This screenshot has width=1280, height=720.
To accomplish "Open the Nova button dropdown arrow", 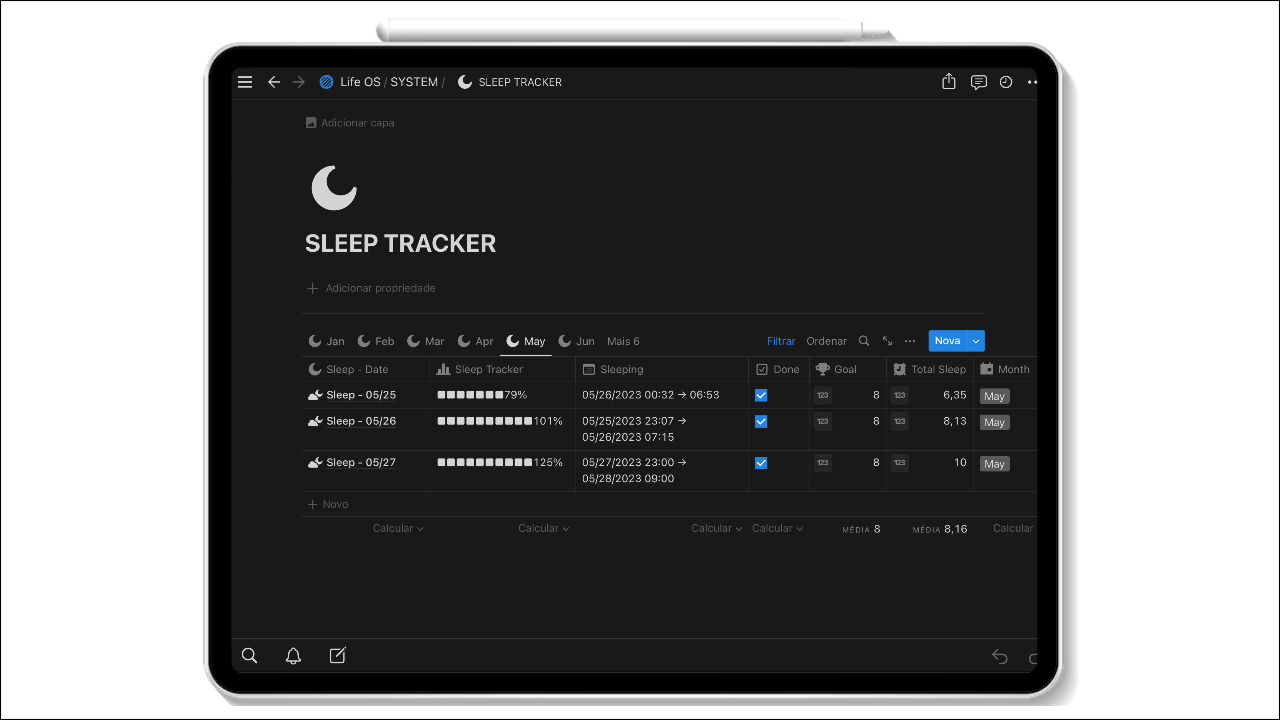I will pos(975,341).
